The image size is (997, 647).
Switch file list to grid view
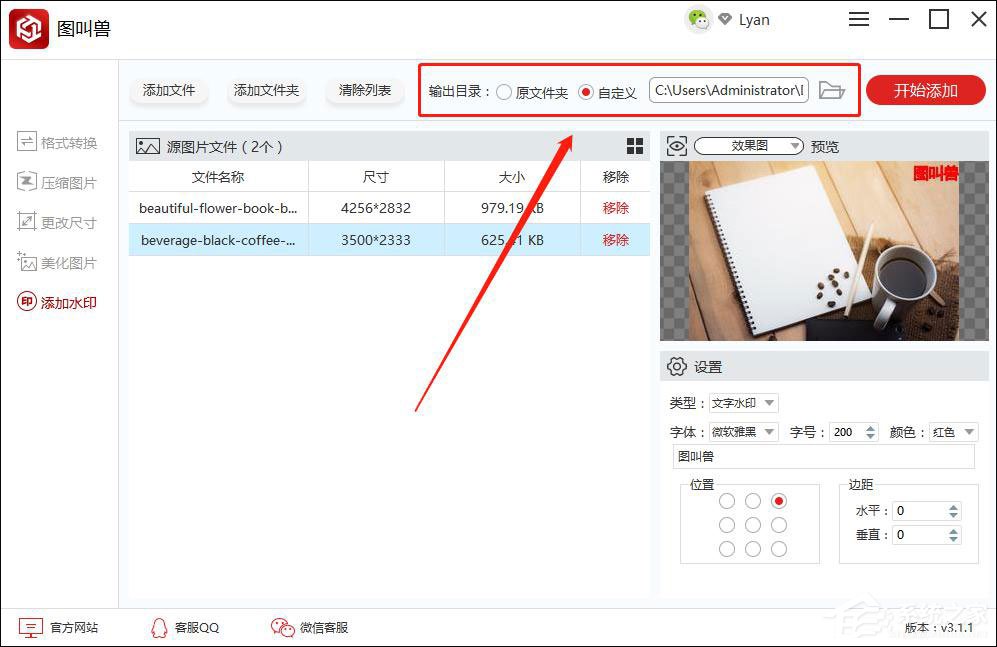click(x=635, y=145)
